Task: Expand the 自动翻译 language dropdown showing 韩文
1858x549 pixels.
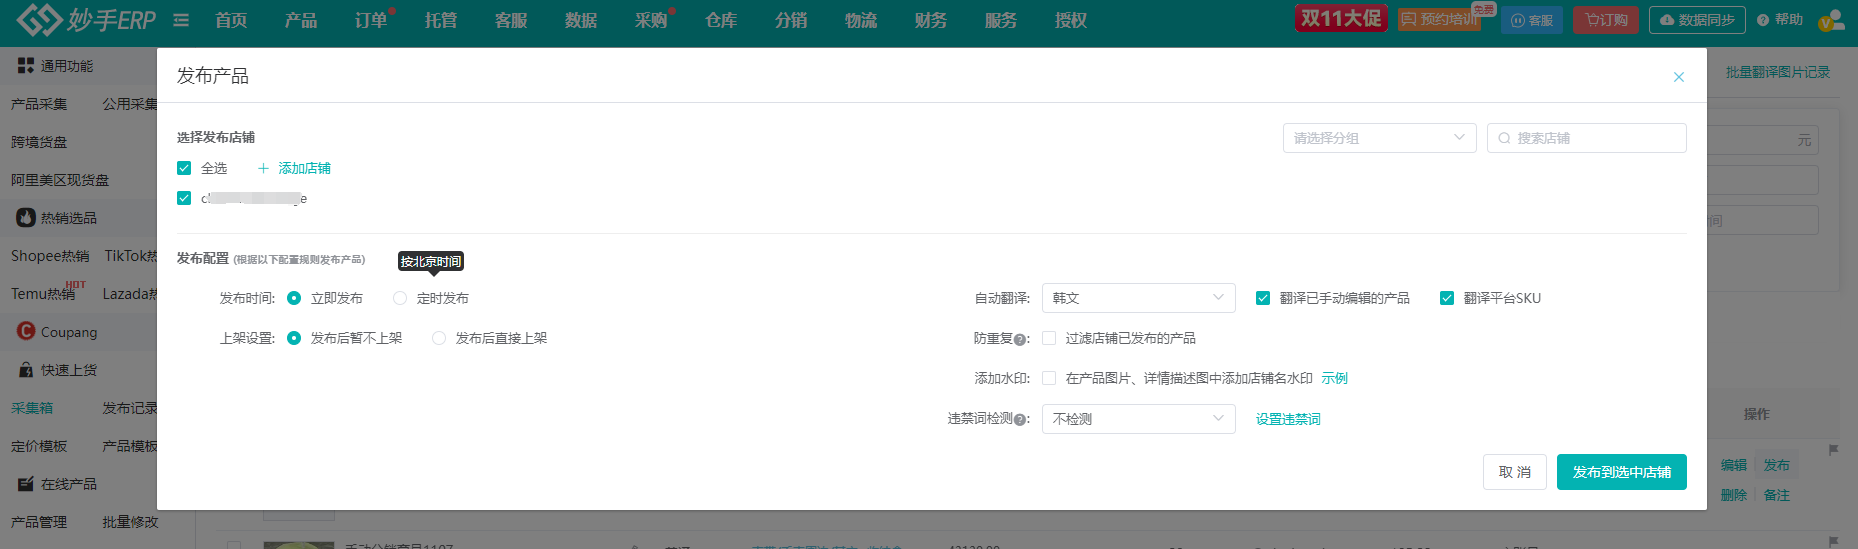Action: pyautogui.click(x=1138, y=298)
